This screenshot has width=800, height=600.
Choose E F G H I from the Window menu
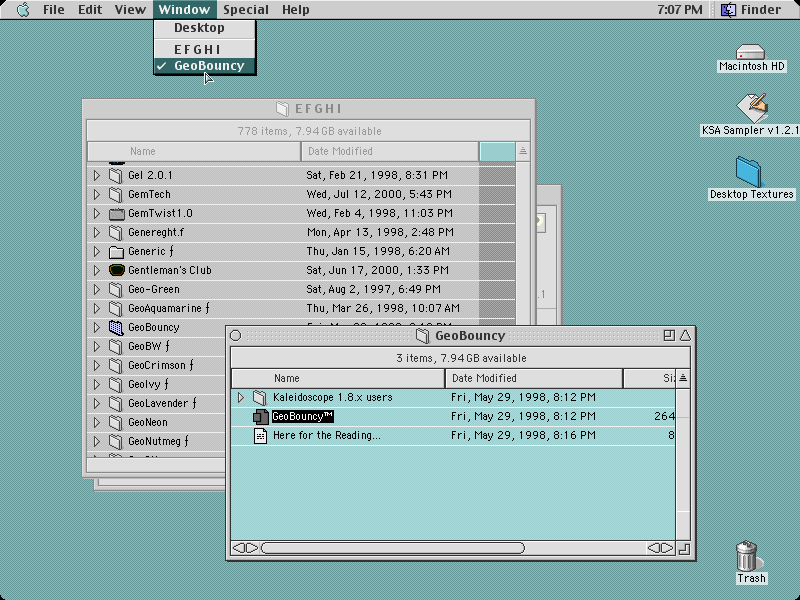point(205,49)
